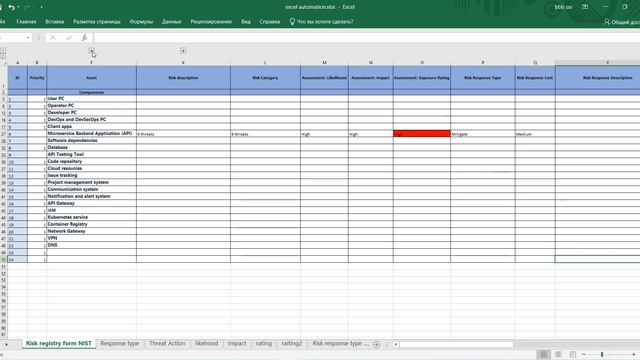Switch to likehood sheet tab
The image size is (640, 360).
pyautogui.click(x=207, y=344)
